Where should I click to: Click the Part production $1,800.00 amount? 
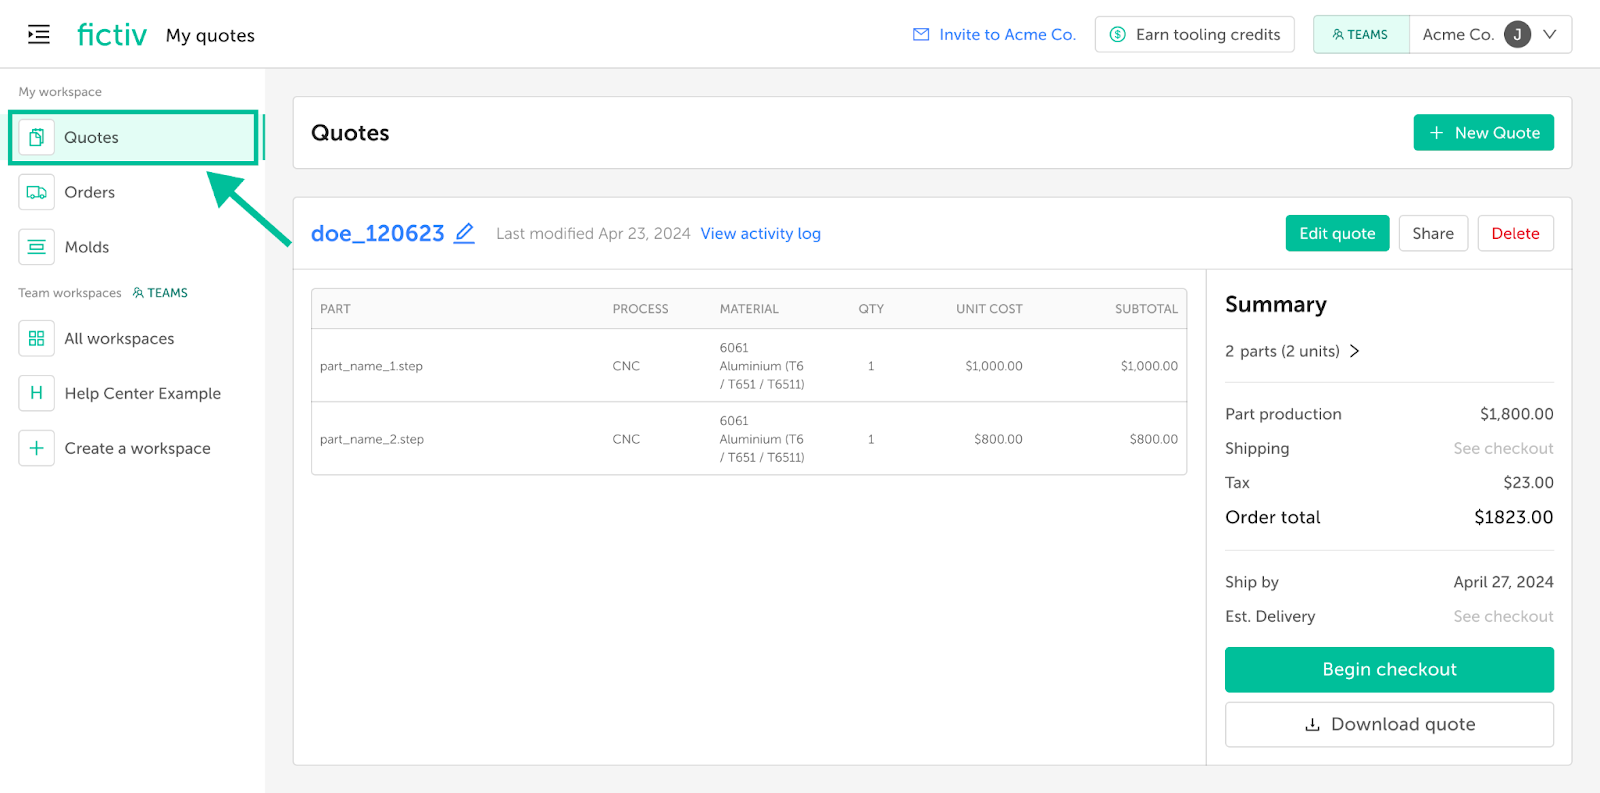[1517, 414]
